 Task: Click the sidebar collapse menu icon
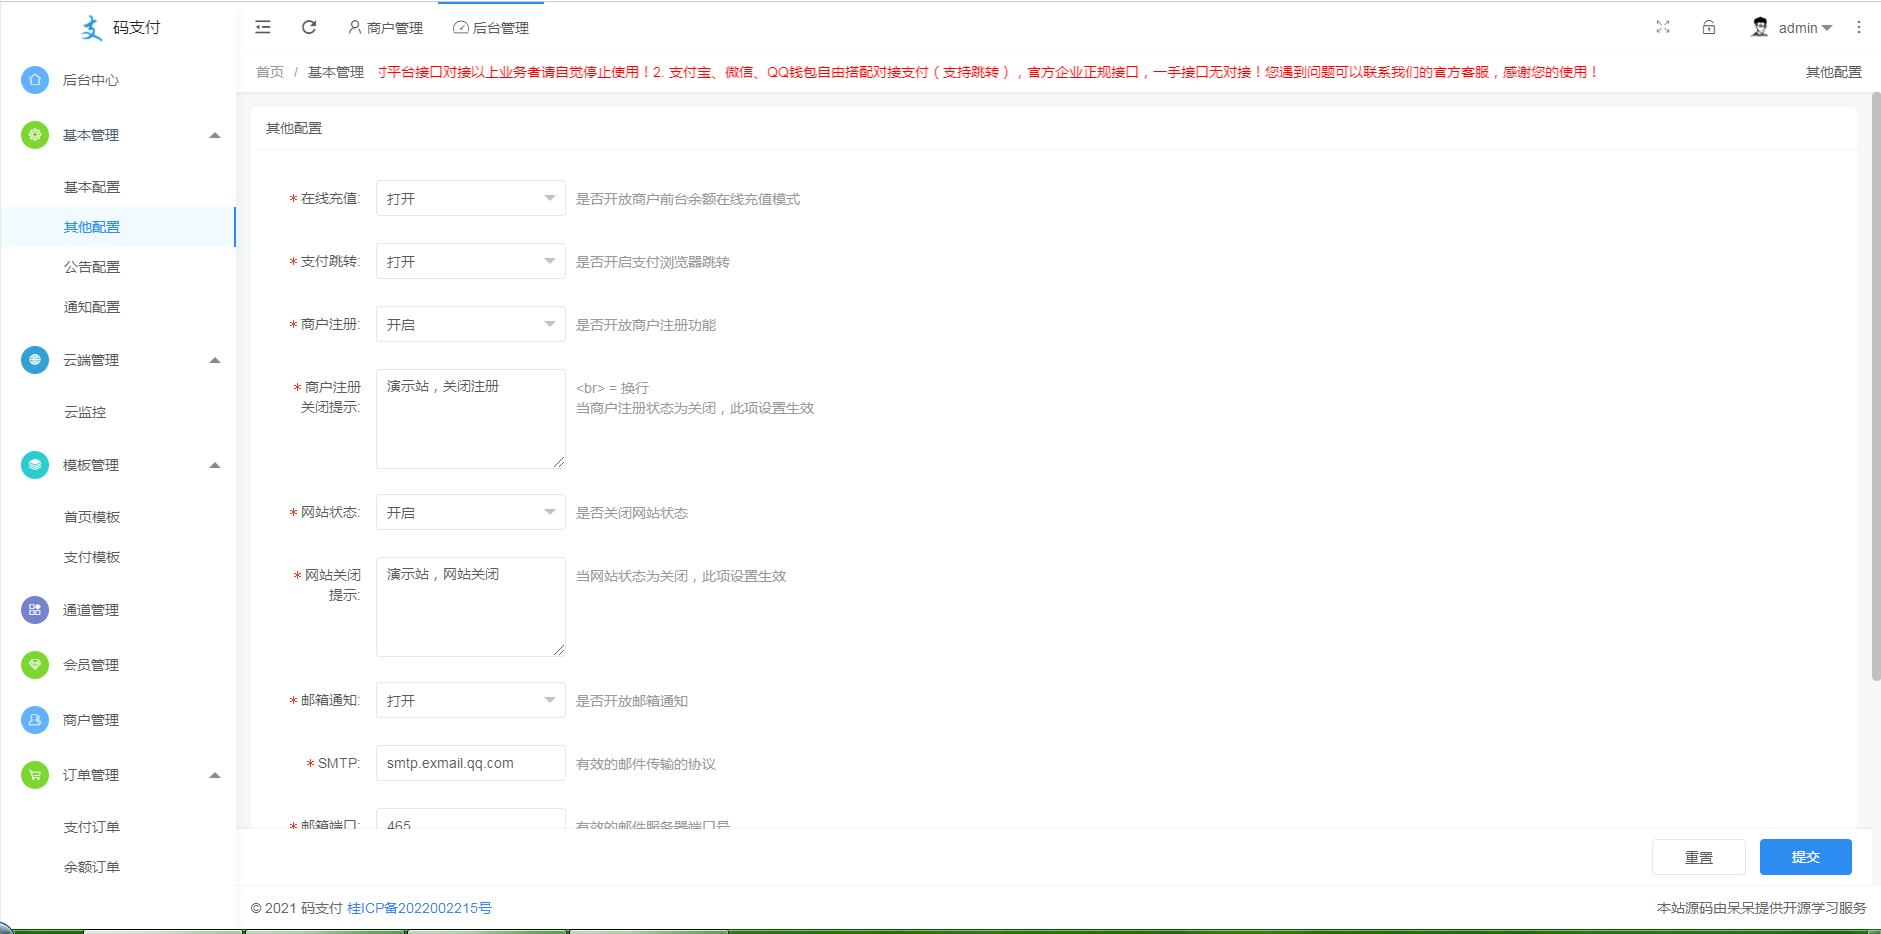coord(263,28)
